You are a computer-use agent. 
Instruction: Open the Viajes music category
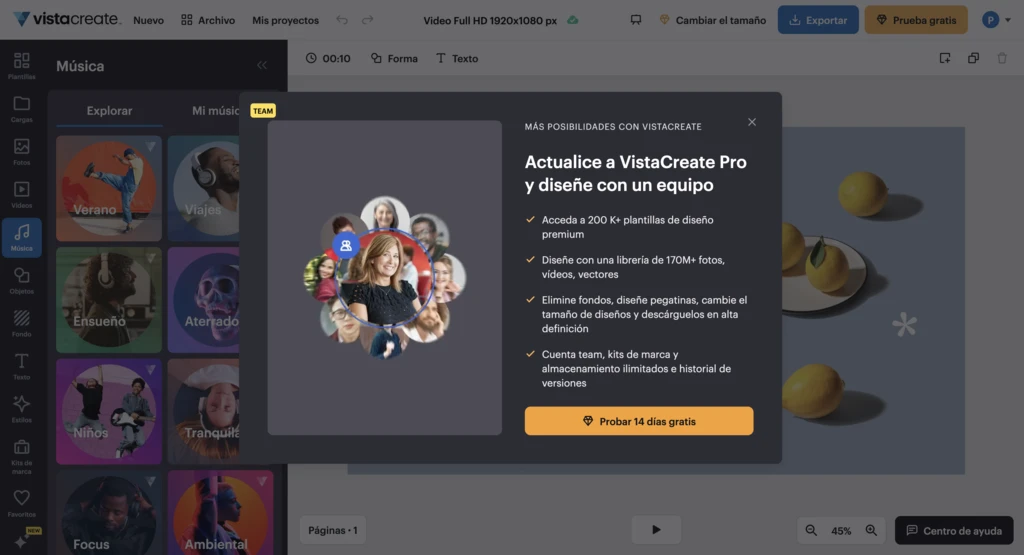tap(203, 188)
